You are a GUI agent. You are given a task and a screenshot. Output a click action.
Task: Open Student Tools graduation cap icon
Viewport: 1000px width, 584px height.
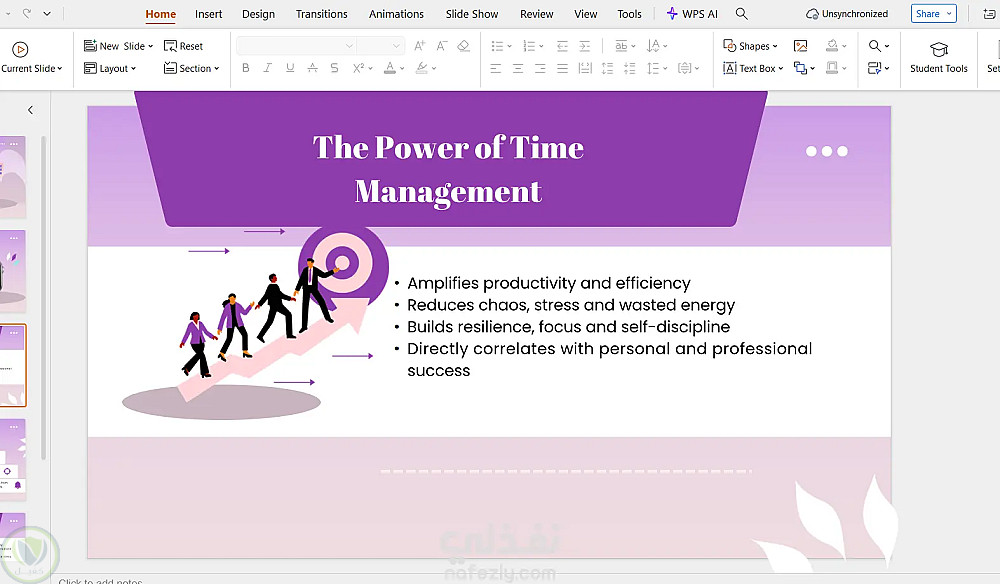938,49
